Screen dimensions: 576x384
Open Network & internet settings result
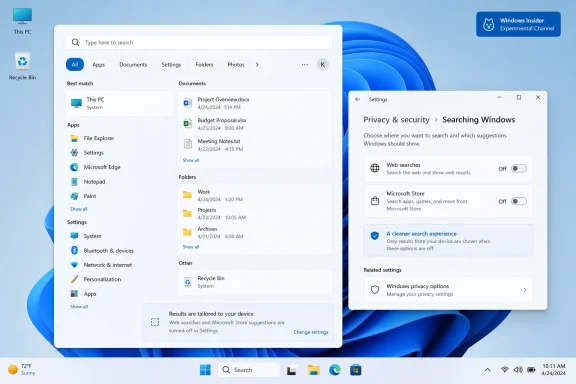pos(101,265)
